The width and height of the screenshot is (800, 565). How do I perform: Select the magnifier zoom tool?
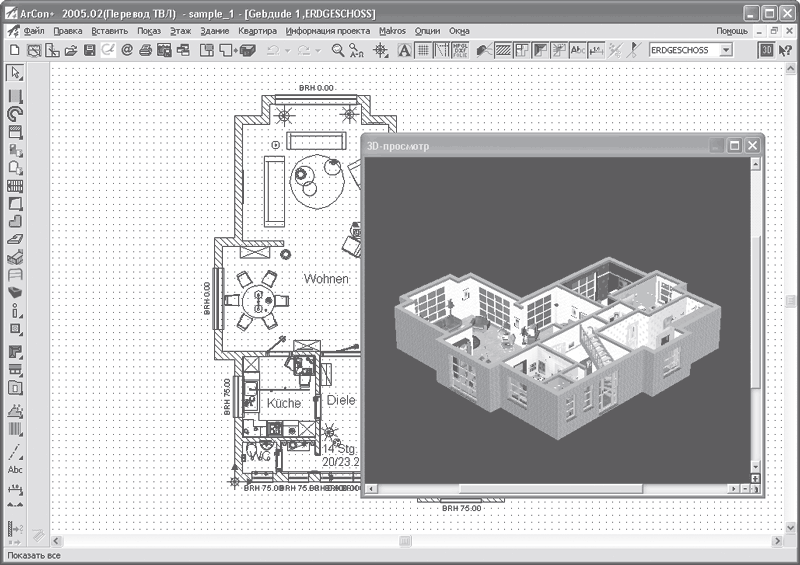click(x=338, y=49)
